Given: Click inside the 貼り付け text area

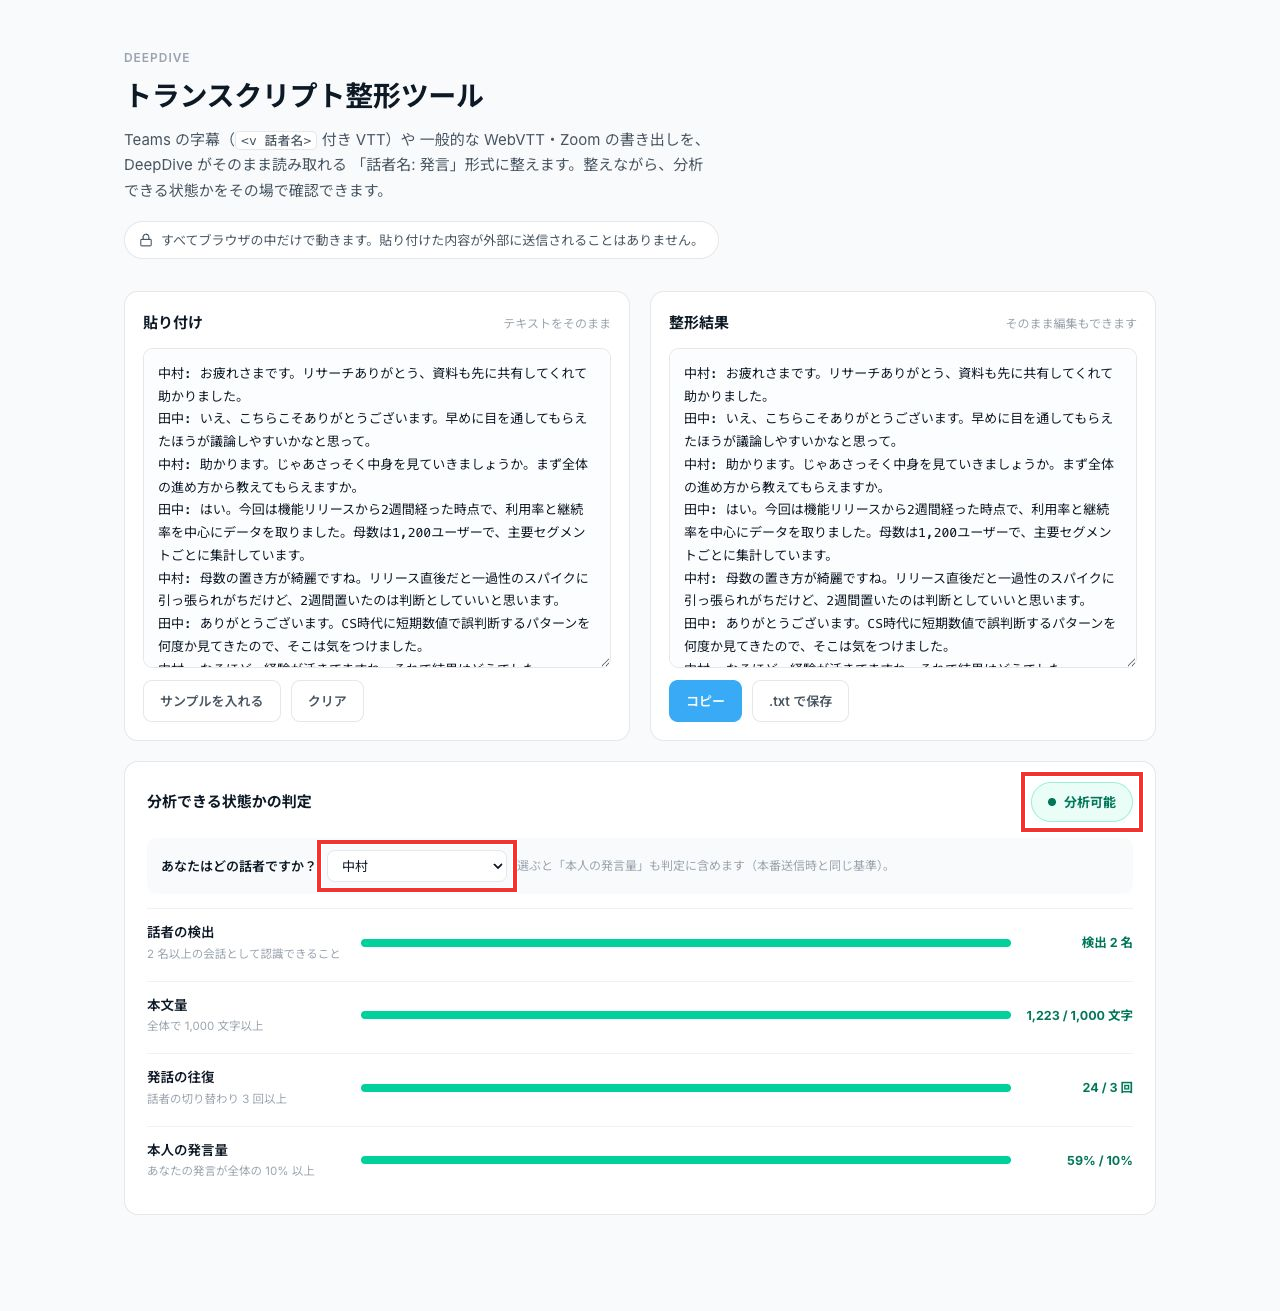Looking at the screenshot, I should [377, 508].
